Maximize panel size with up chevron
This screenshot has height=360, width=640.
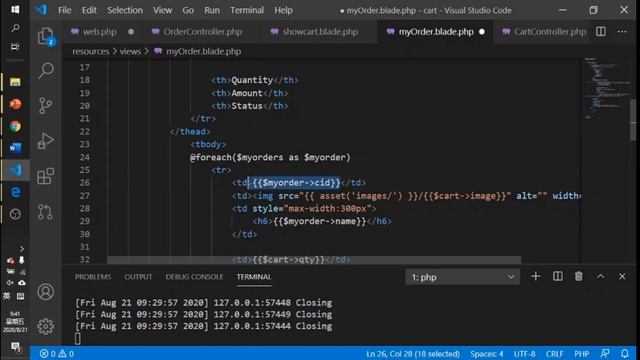click(600, 276)
